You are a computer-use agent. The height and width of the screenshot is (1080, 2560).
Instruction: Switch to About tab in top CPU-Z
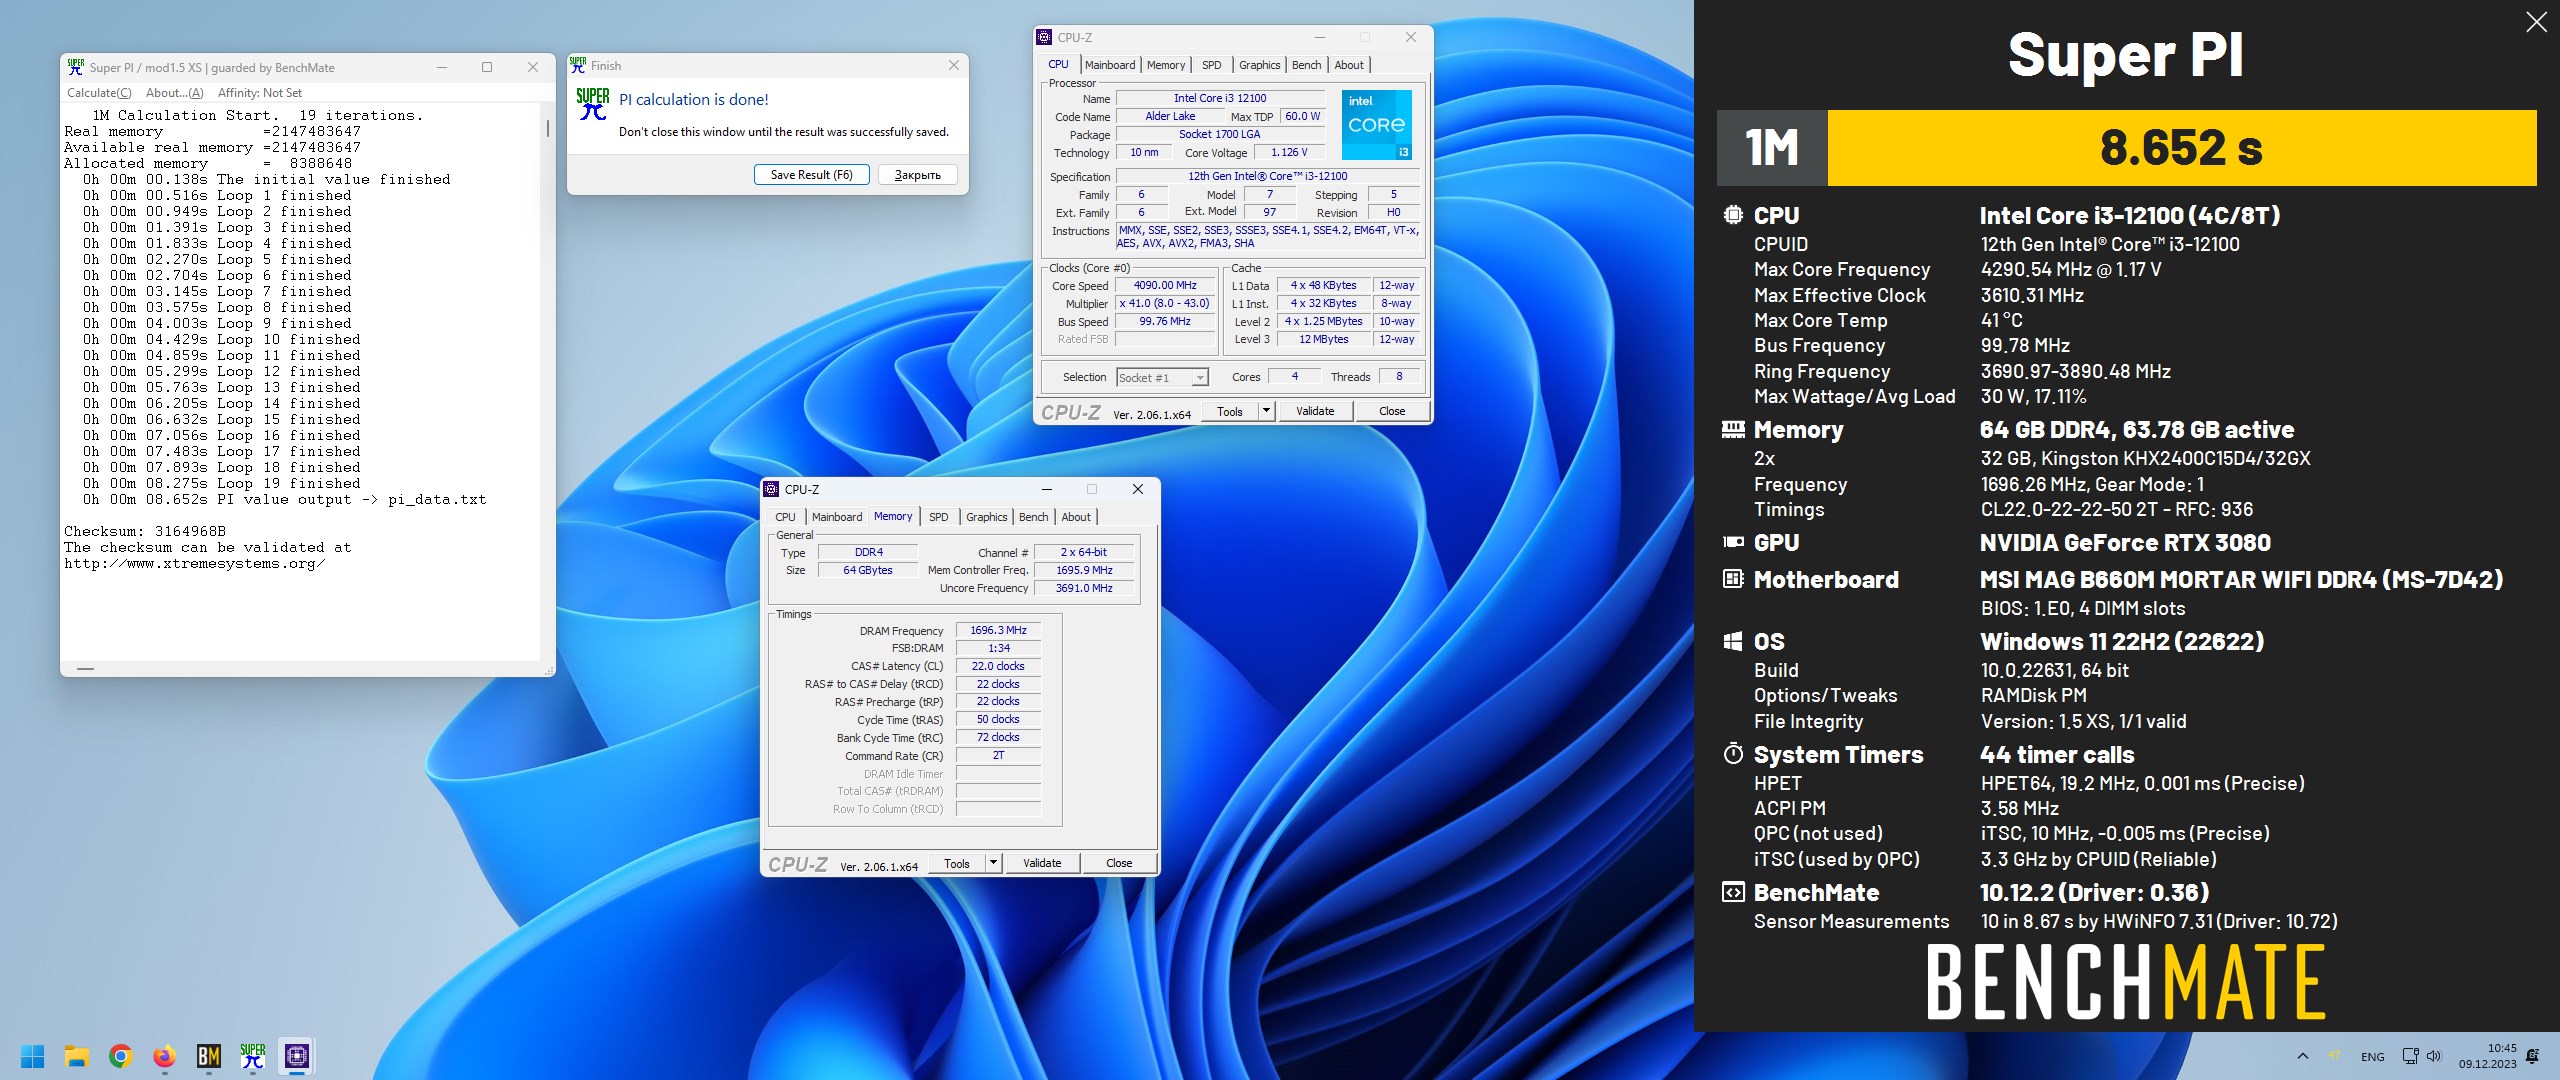pyautogui.click(x=1349, y=65)
